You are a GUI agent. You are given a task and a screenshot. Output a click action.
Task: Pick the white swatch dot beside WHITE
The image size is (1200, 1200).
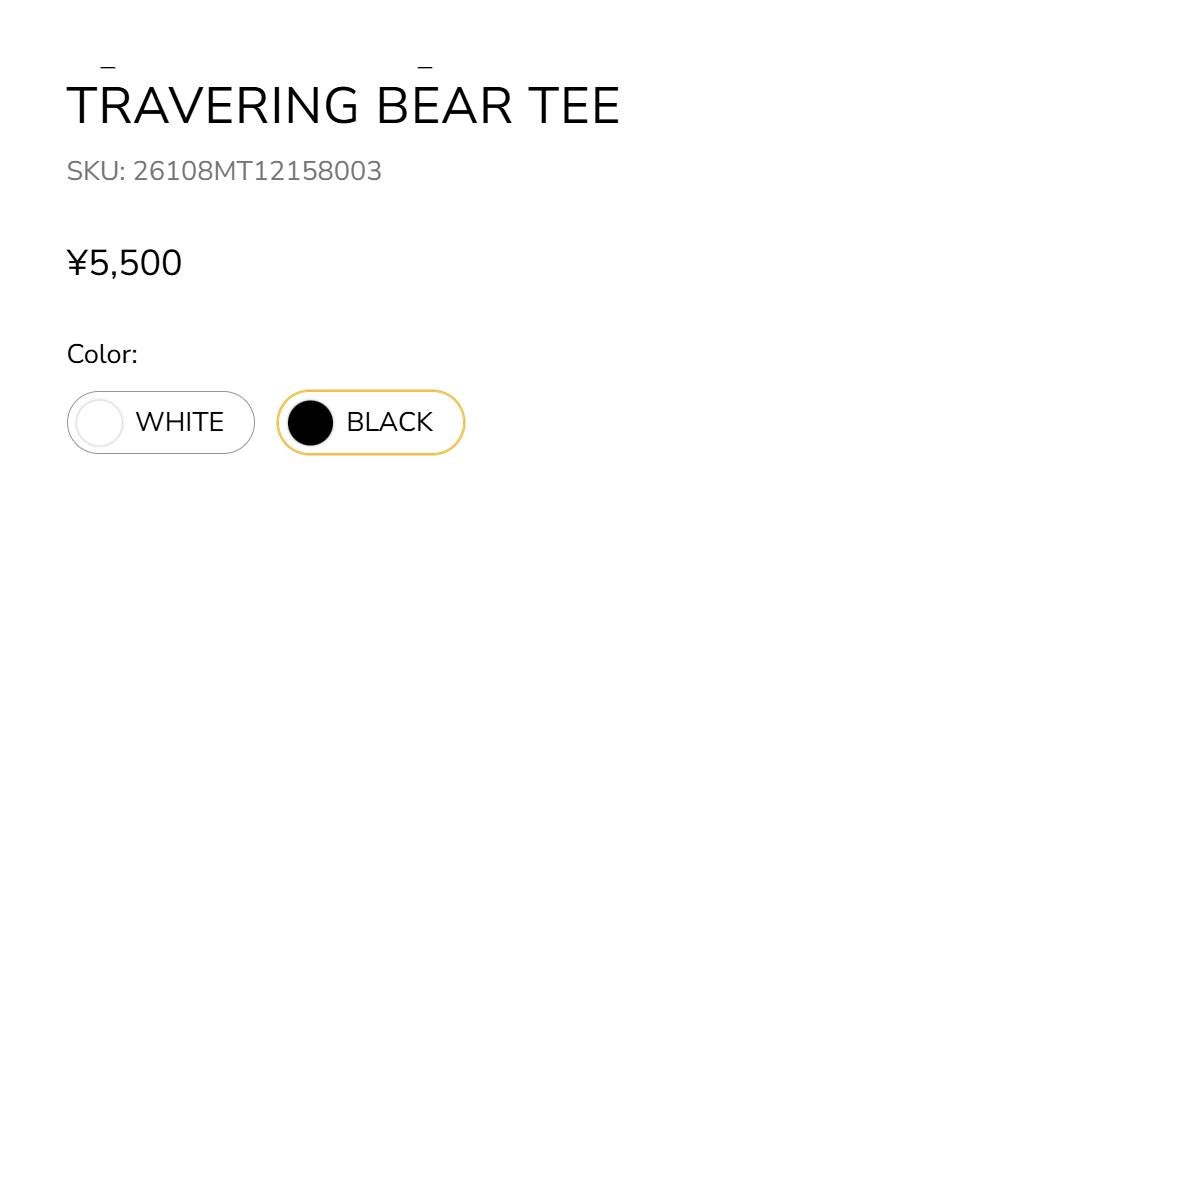[x=100, y=423]
